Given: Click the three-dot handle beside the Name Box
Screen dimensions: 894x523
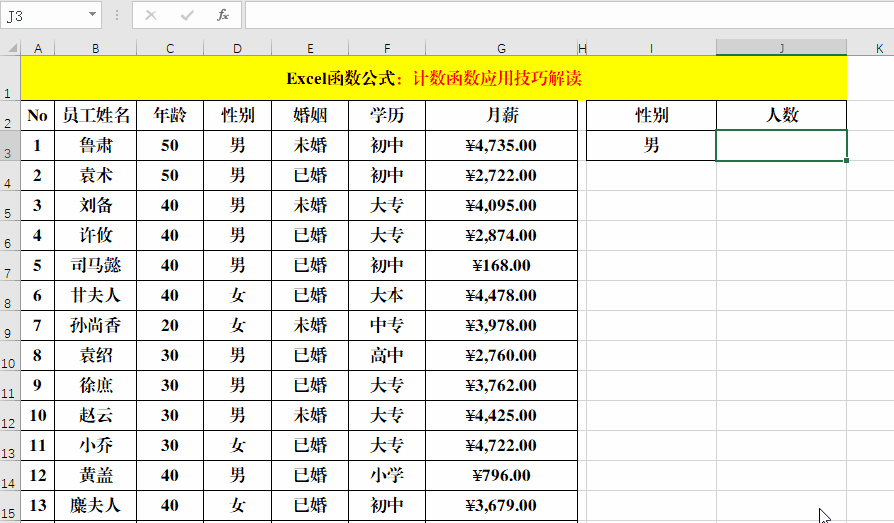Looking at the screenshot, I should click(117, 16).
